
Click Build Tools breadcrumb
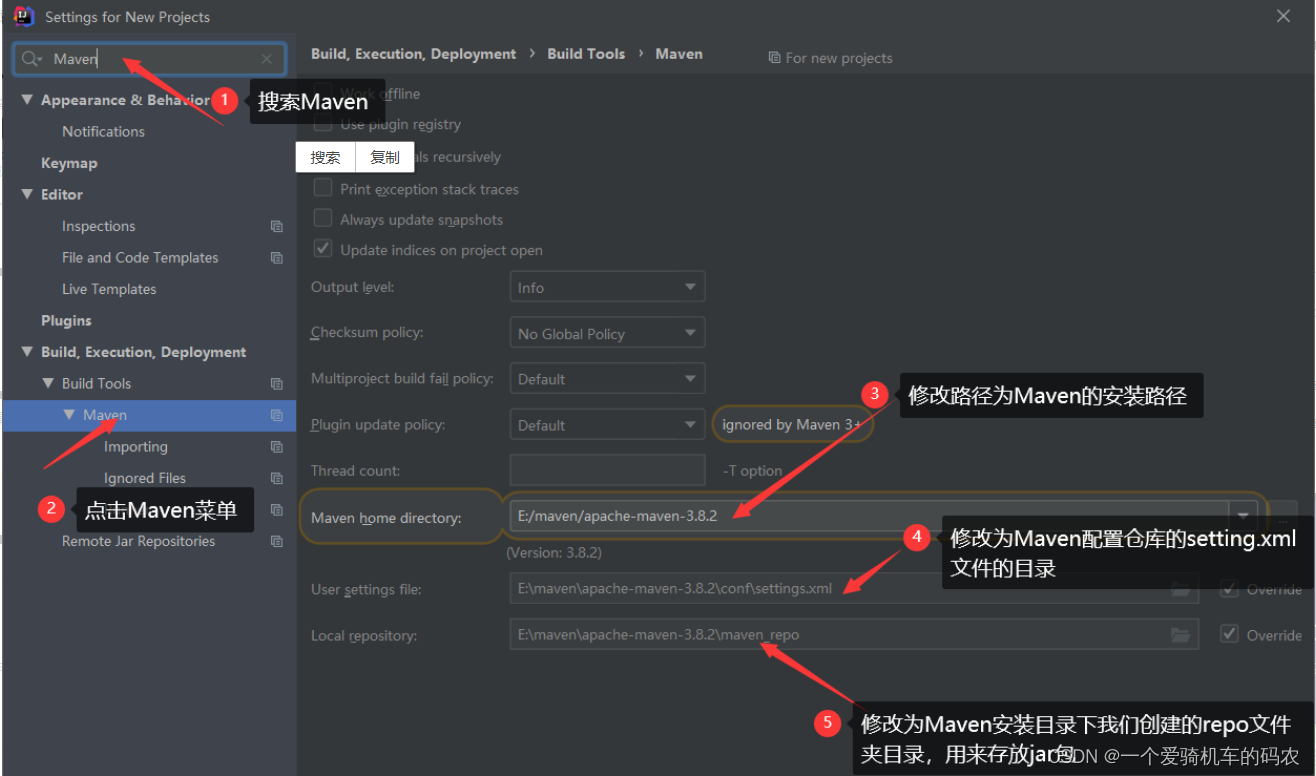586,54
